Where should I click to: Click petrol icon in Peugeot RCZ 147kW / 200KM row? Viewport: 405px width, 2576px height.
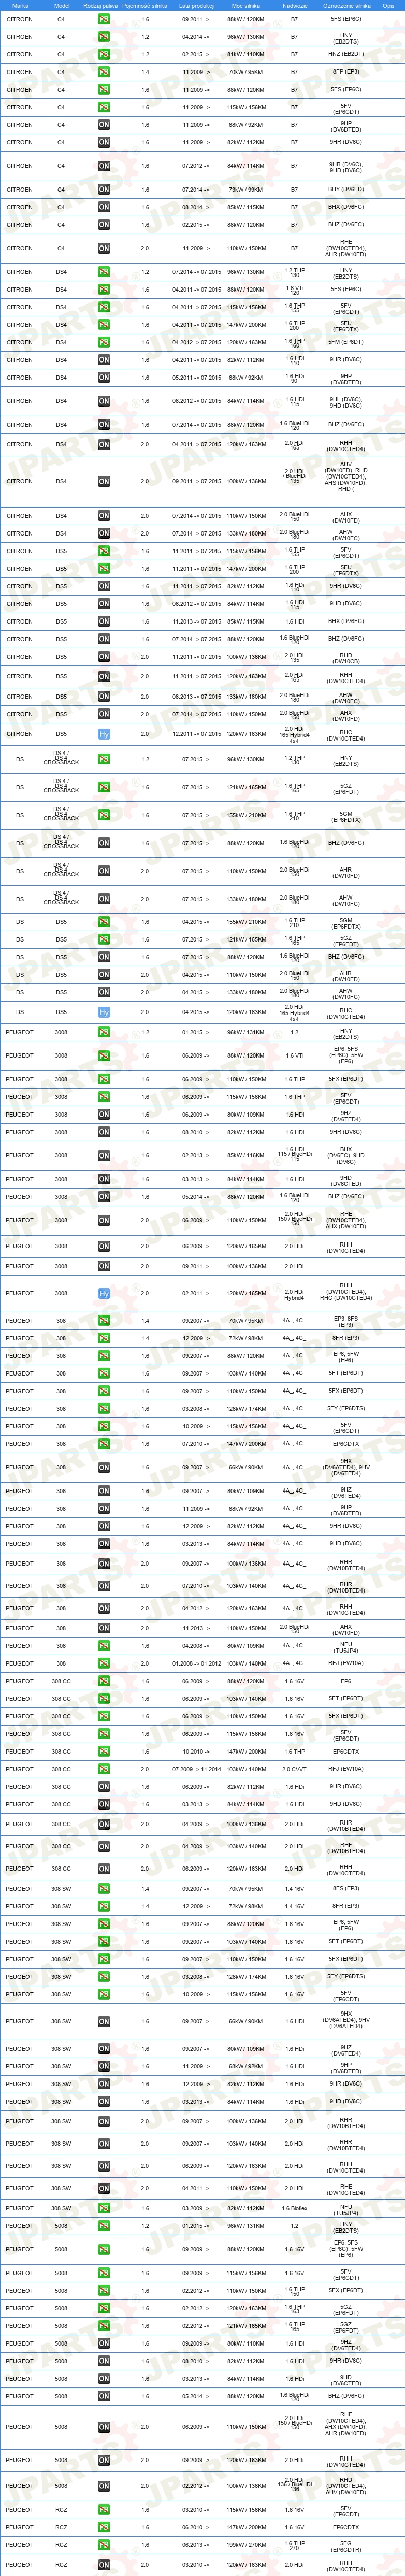104,2527
